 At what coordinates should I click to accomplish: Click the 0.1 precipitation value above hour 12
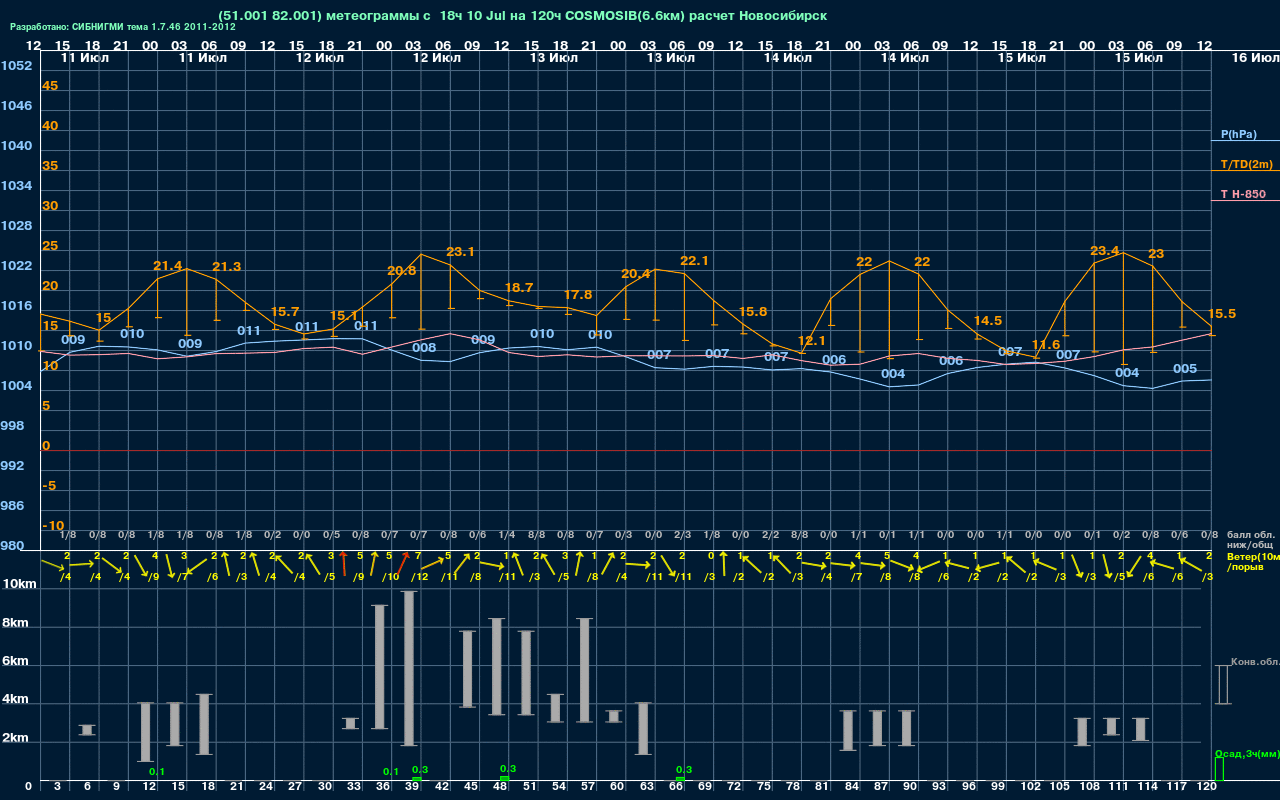157,772
